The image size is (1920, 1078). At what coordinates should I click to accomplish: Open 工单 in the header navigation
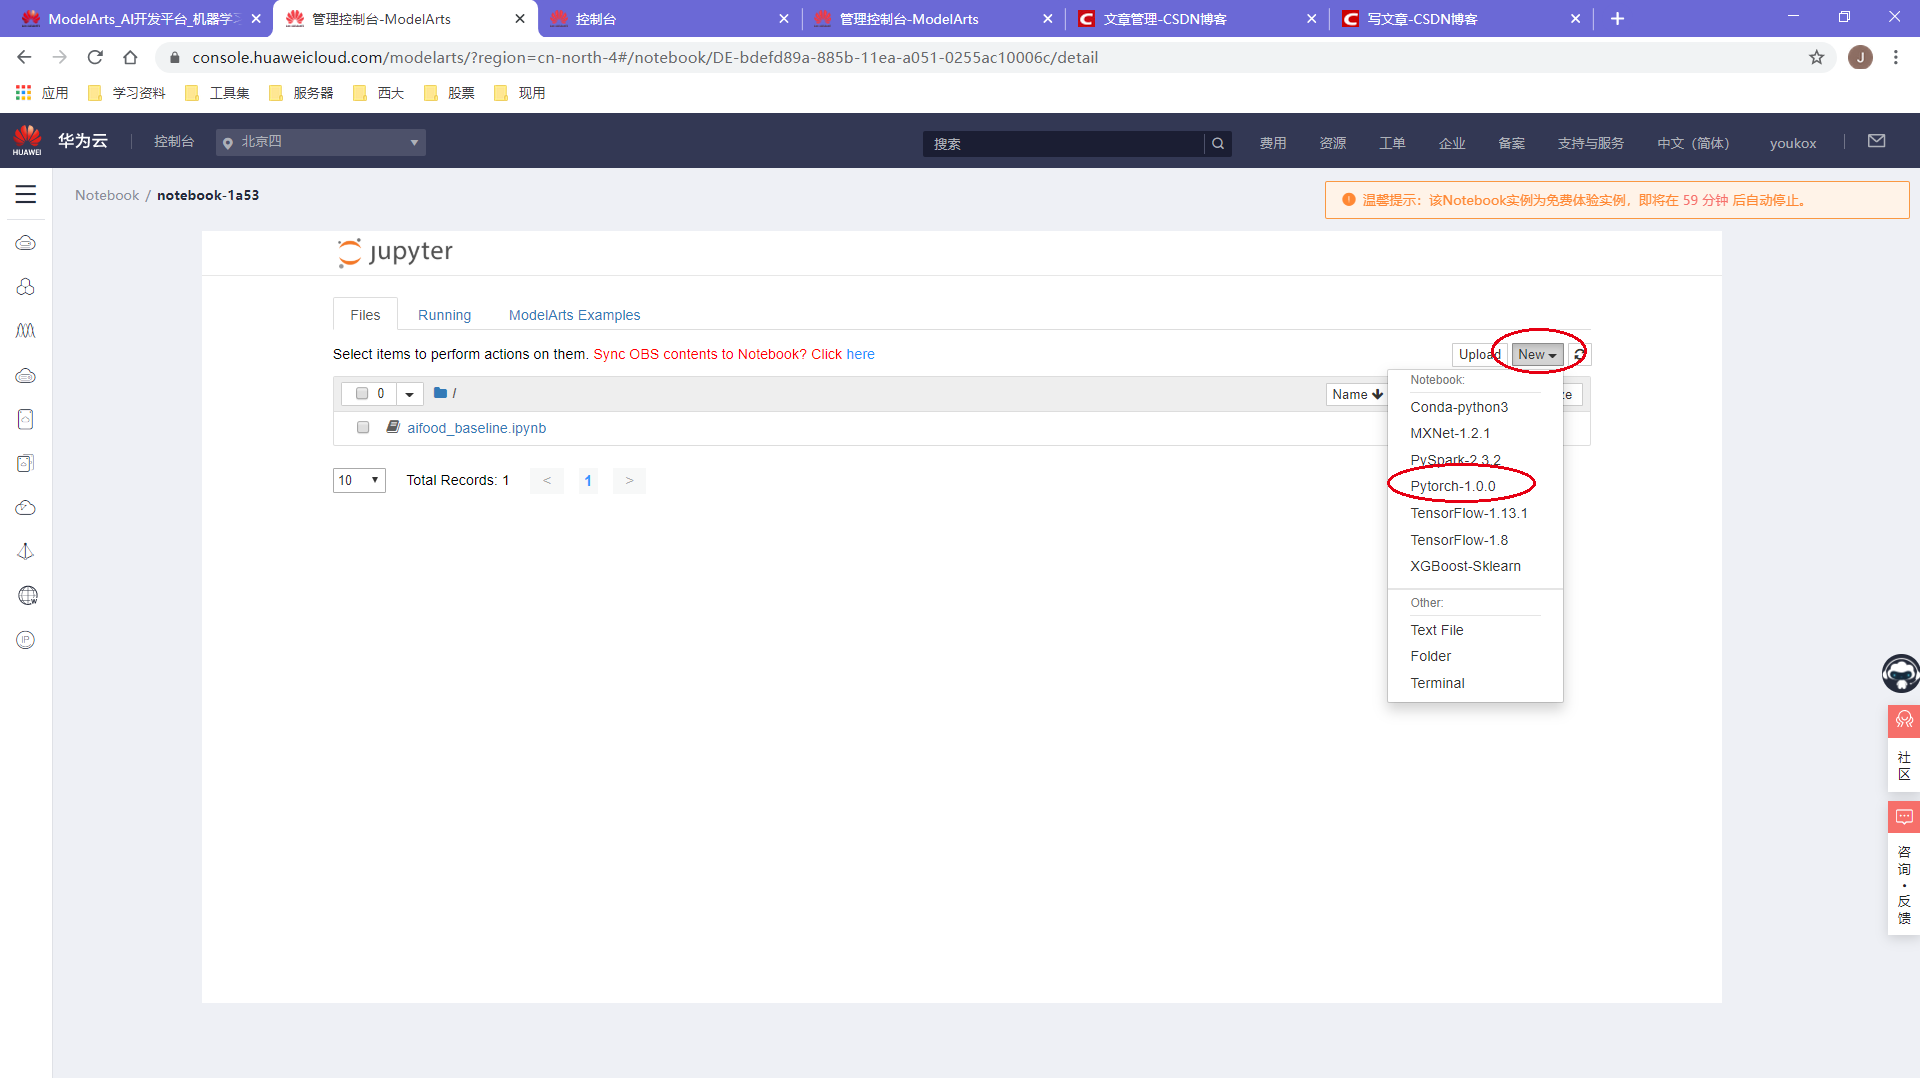pos(1392,143)
